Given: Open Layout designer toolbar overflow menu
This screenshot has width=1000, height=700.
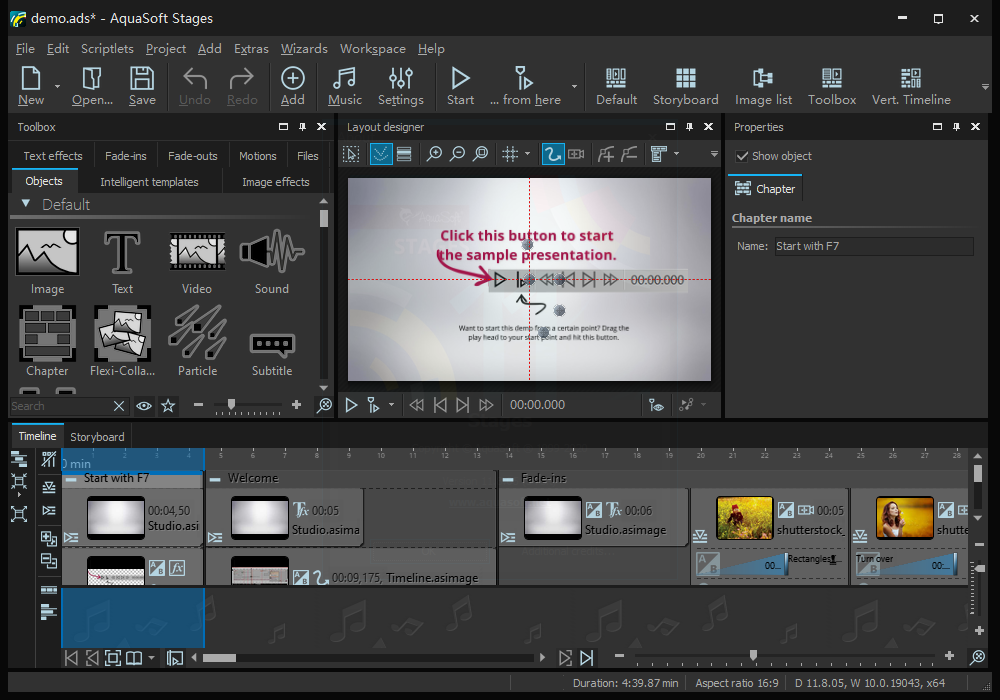Looking at the screenshot, I should (x=714, y=154).
